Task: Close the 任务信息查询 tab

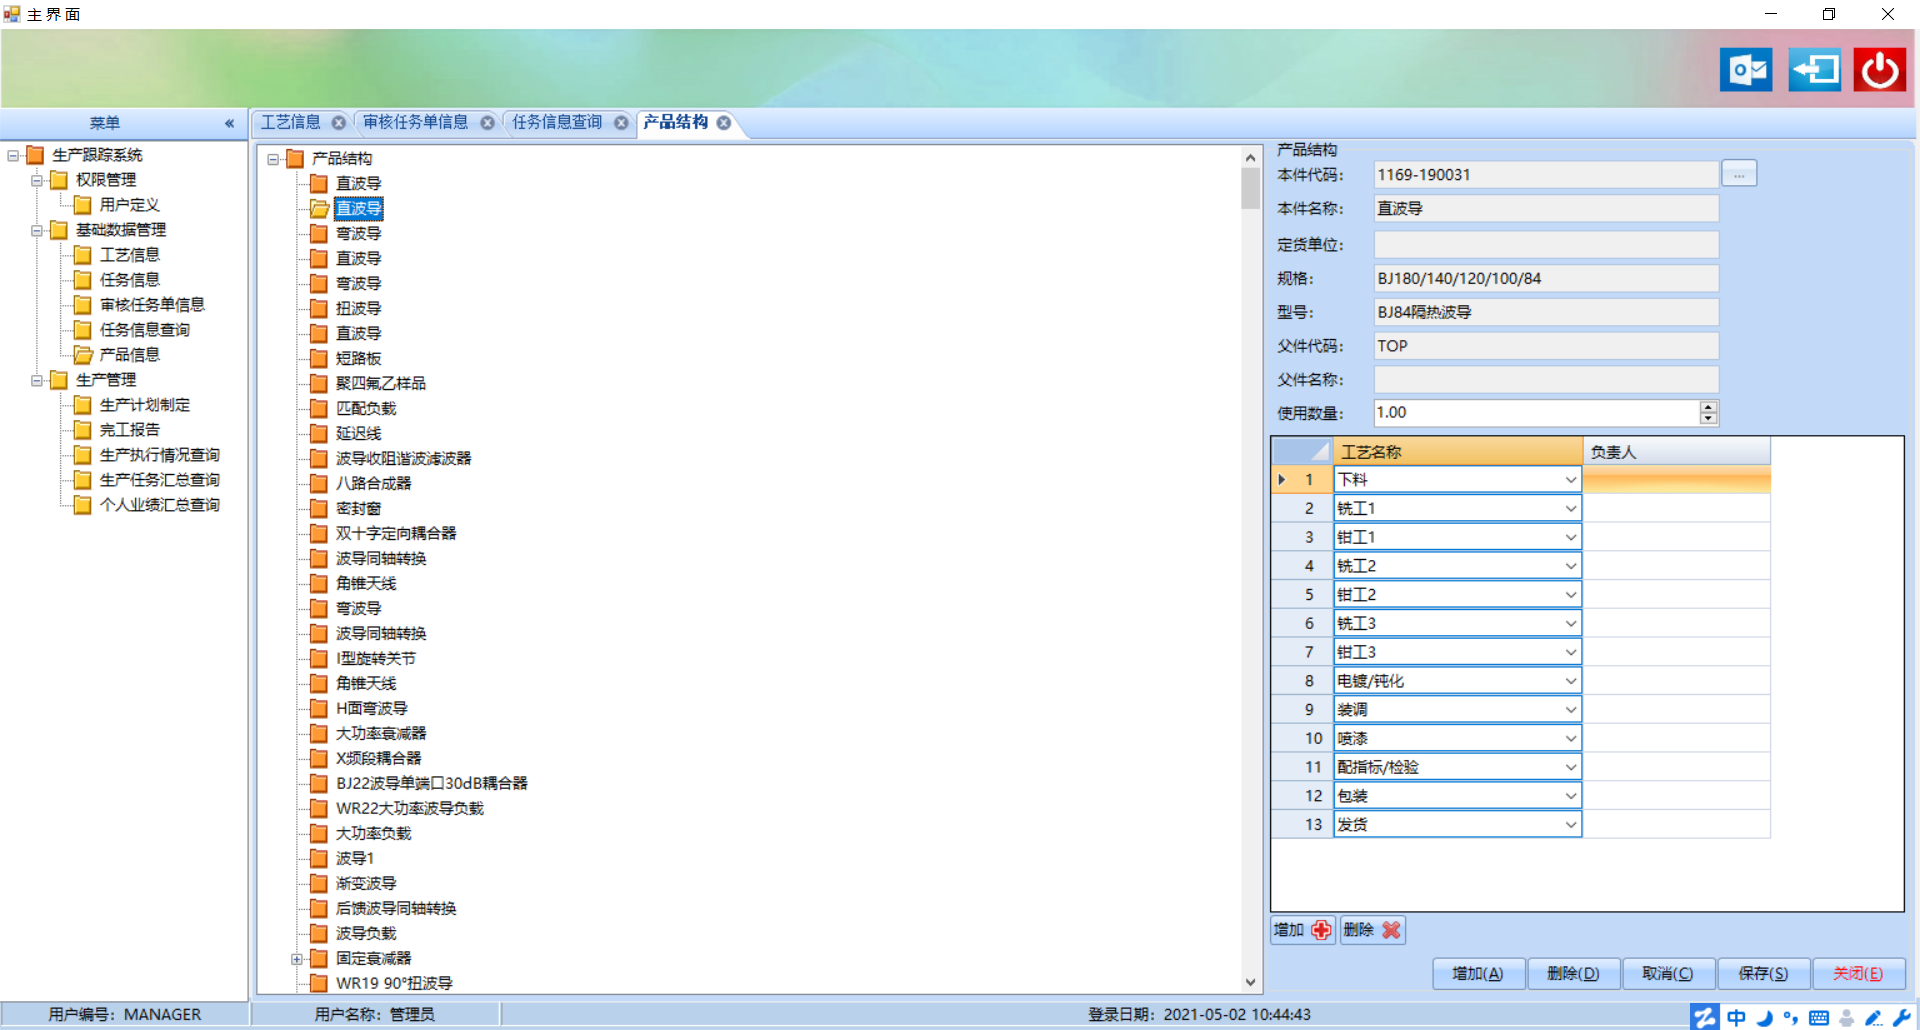Action: point(621,123)
